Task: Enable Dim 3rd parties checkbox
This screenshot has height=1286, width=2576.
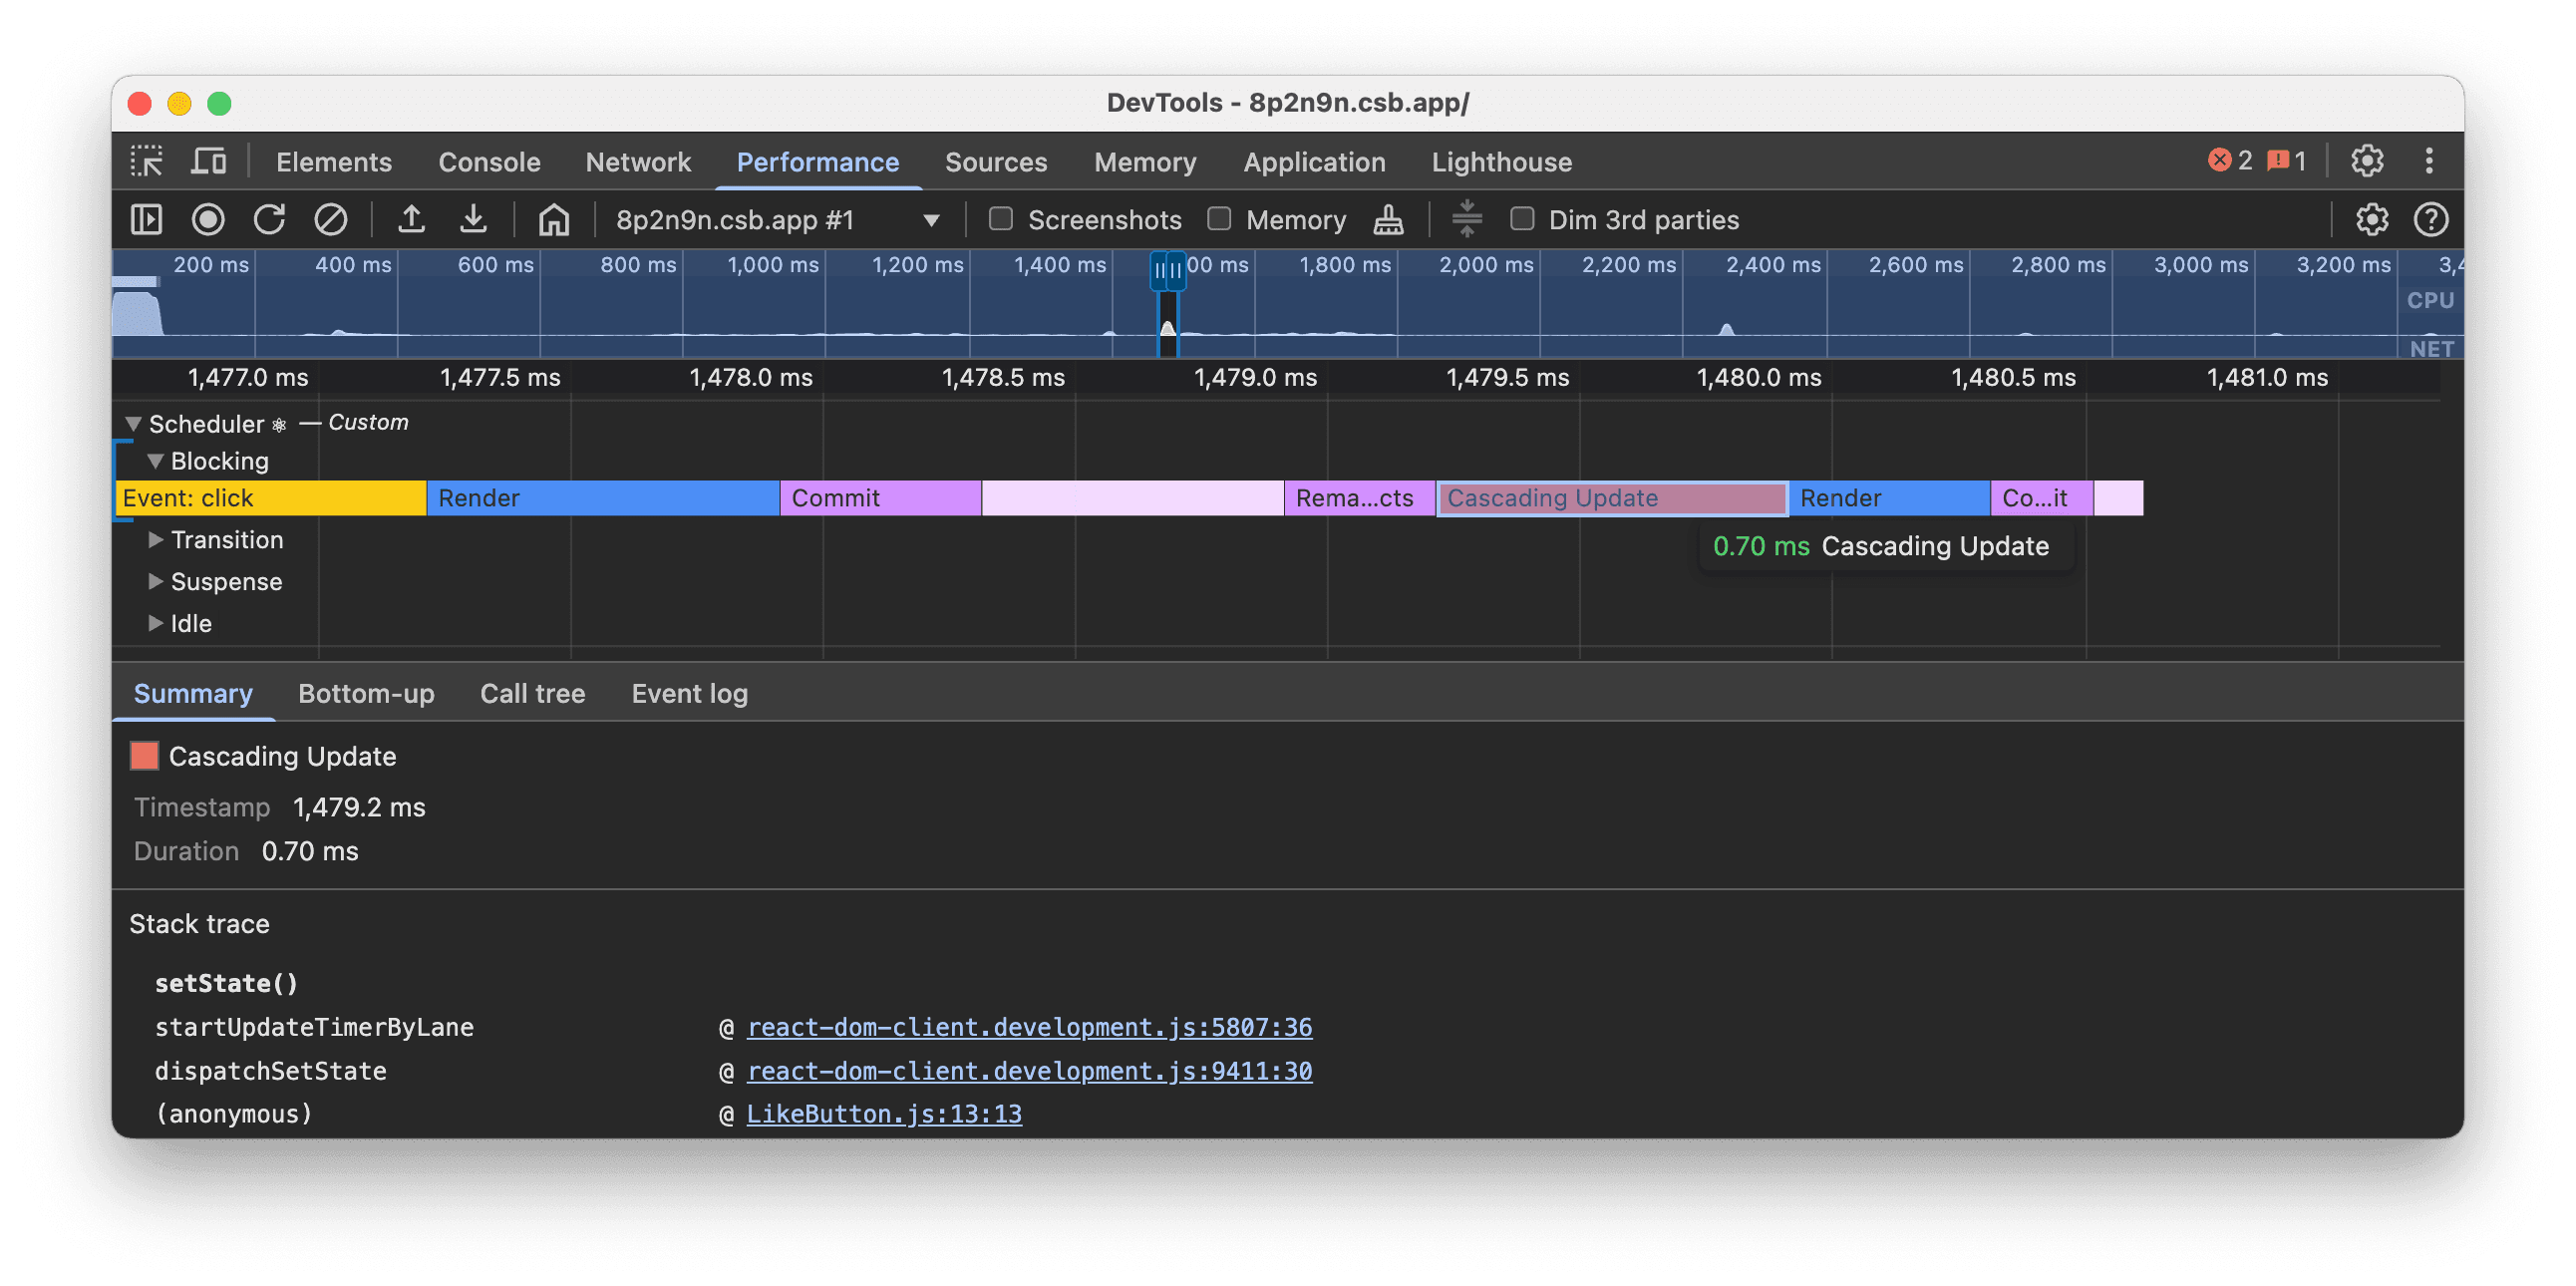Action: click(1522, 219)
